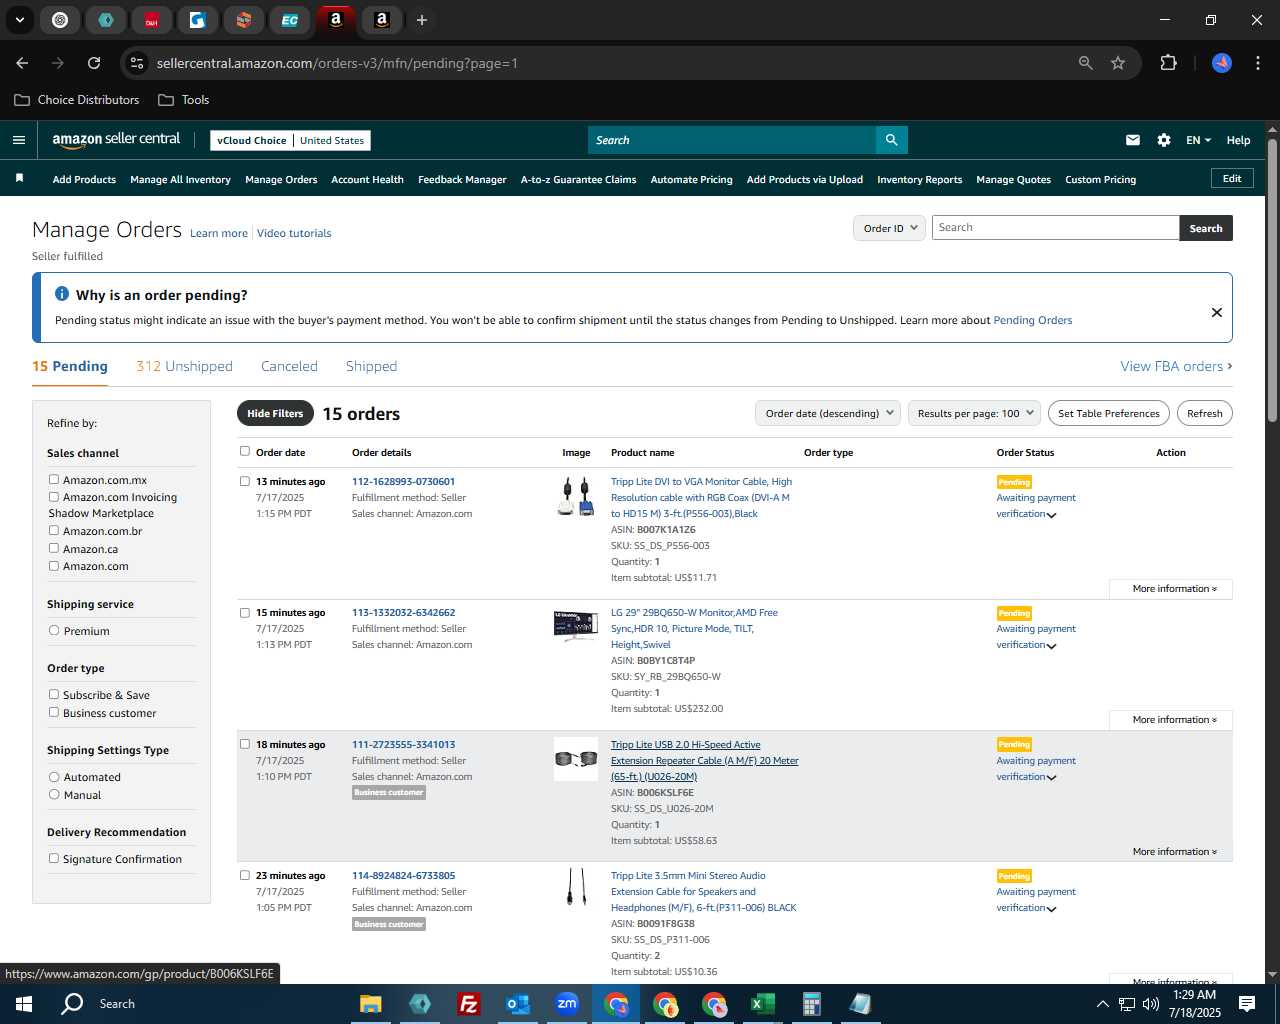Open order link 111-2723555-3341013
This screenshot has width=1280, height=1024.
coord(403,744)
